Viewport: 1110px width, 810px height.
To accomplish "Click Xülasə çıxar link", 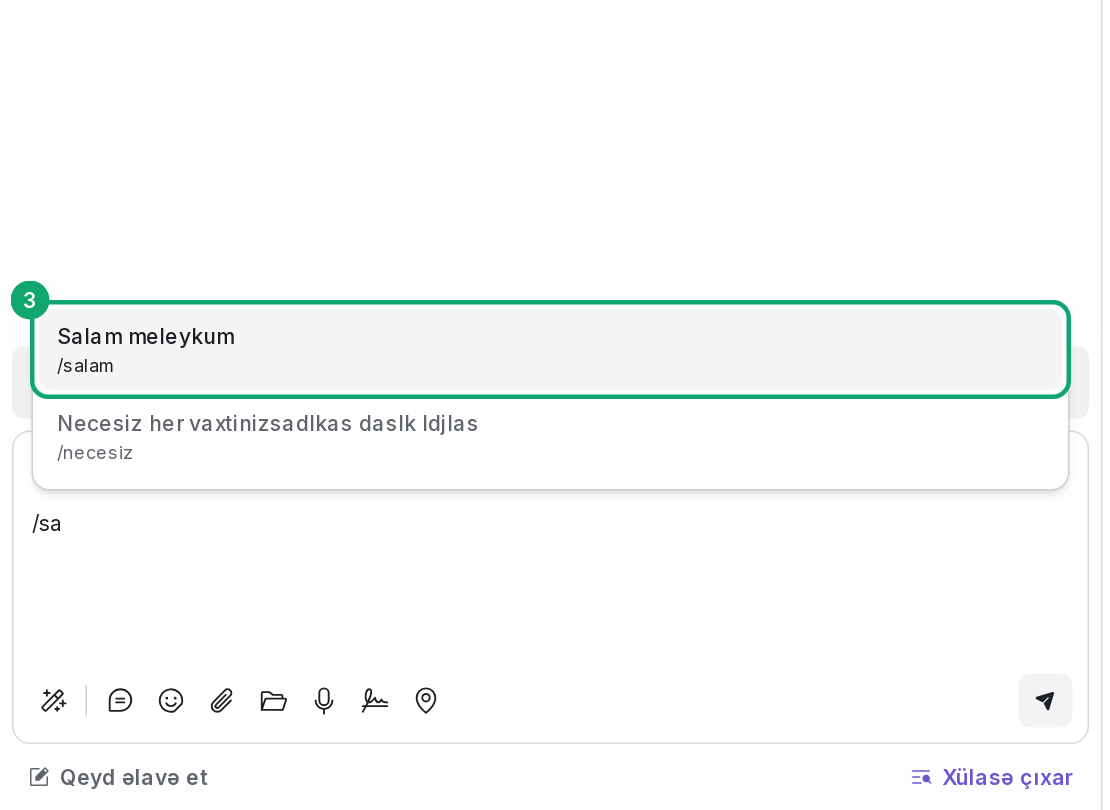I will (x=1007, y=777).
